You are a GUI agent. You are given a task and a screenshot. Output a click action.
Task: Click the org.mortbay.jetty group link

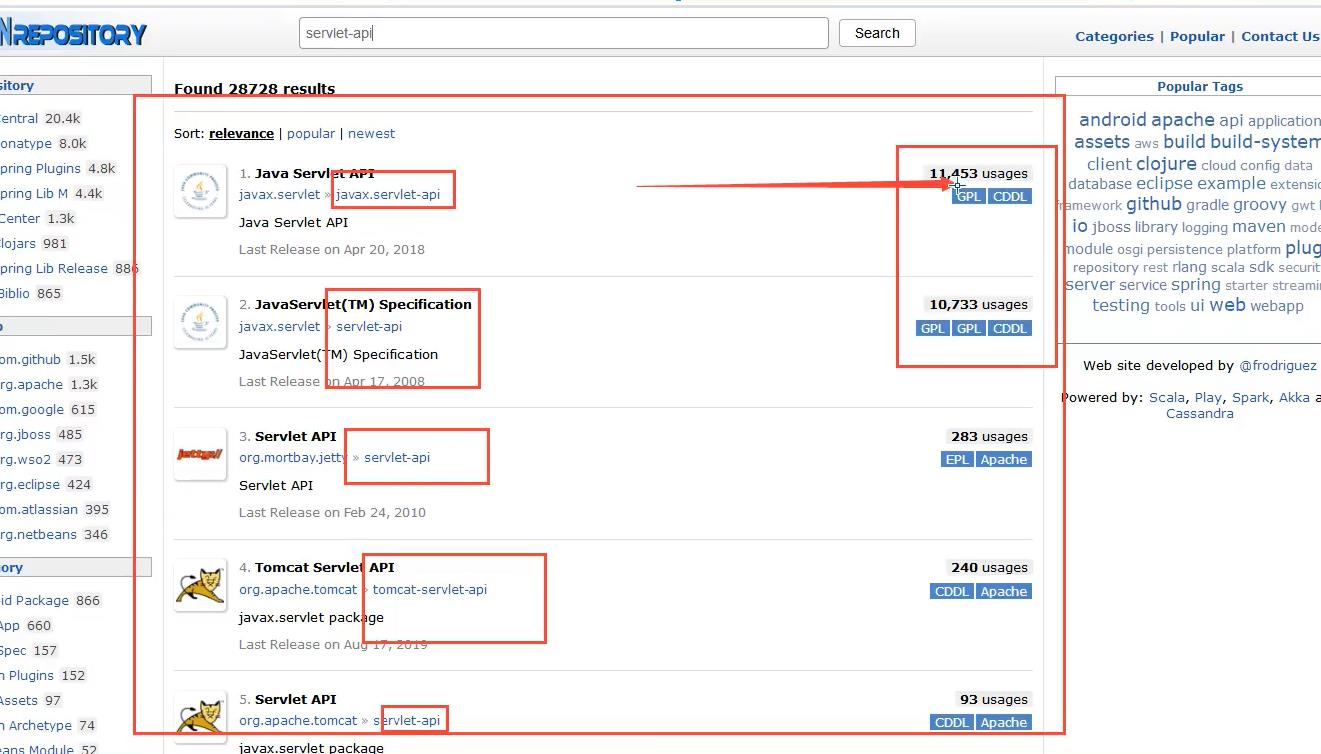point(293,457)
